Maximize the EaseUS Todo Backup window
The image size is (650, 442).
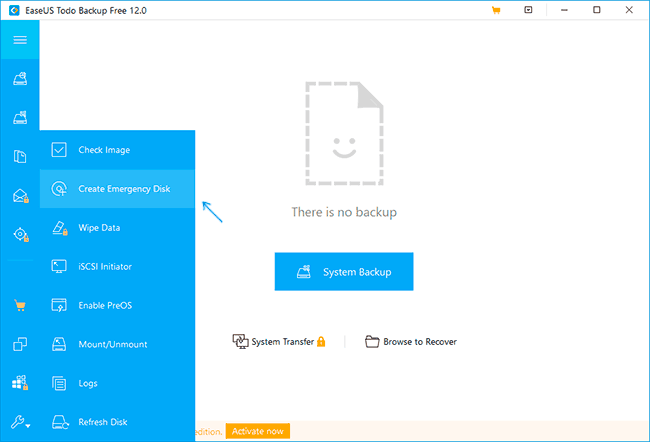point(597,10)
